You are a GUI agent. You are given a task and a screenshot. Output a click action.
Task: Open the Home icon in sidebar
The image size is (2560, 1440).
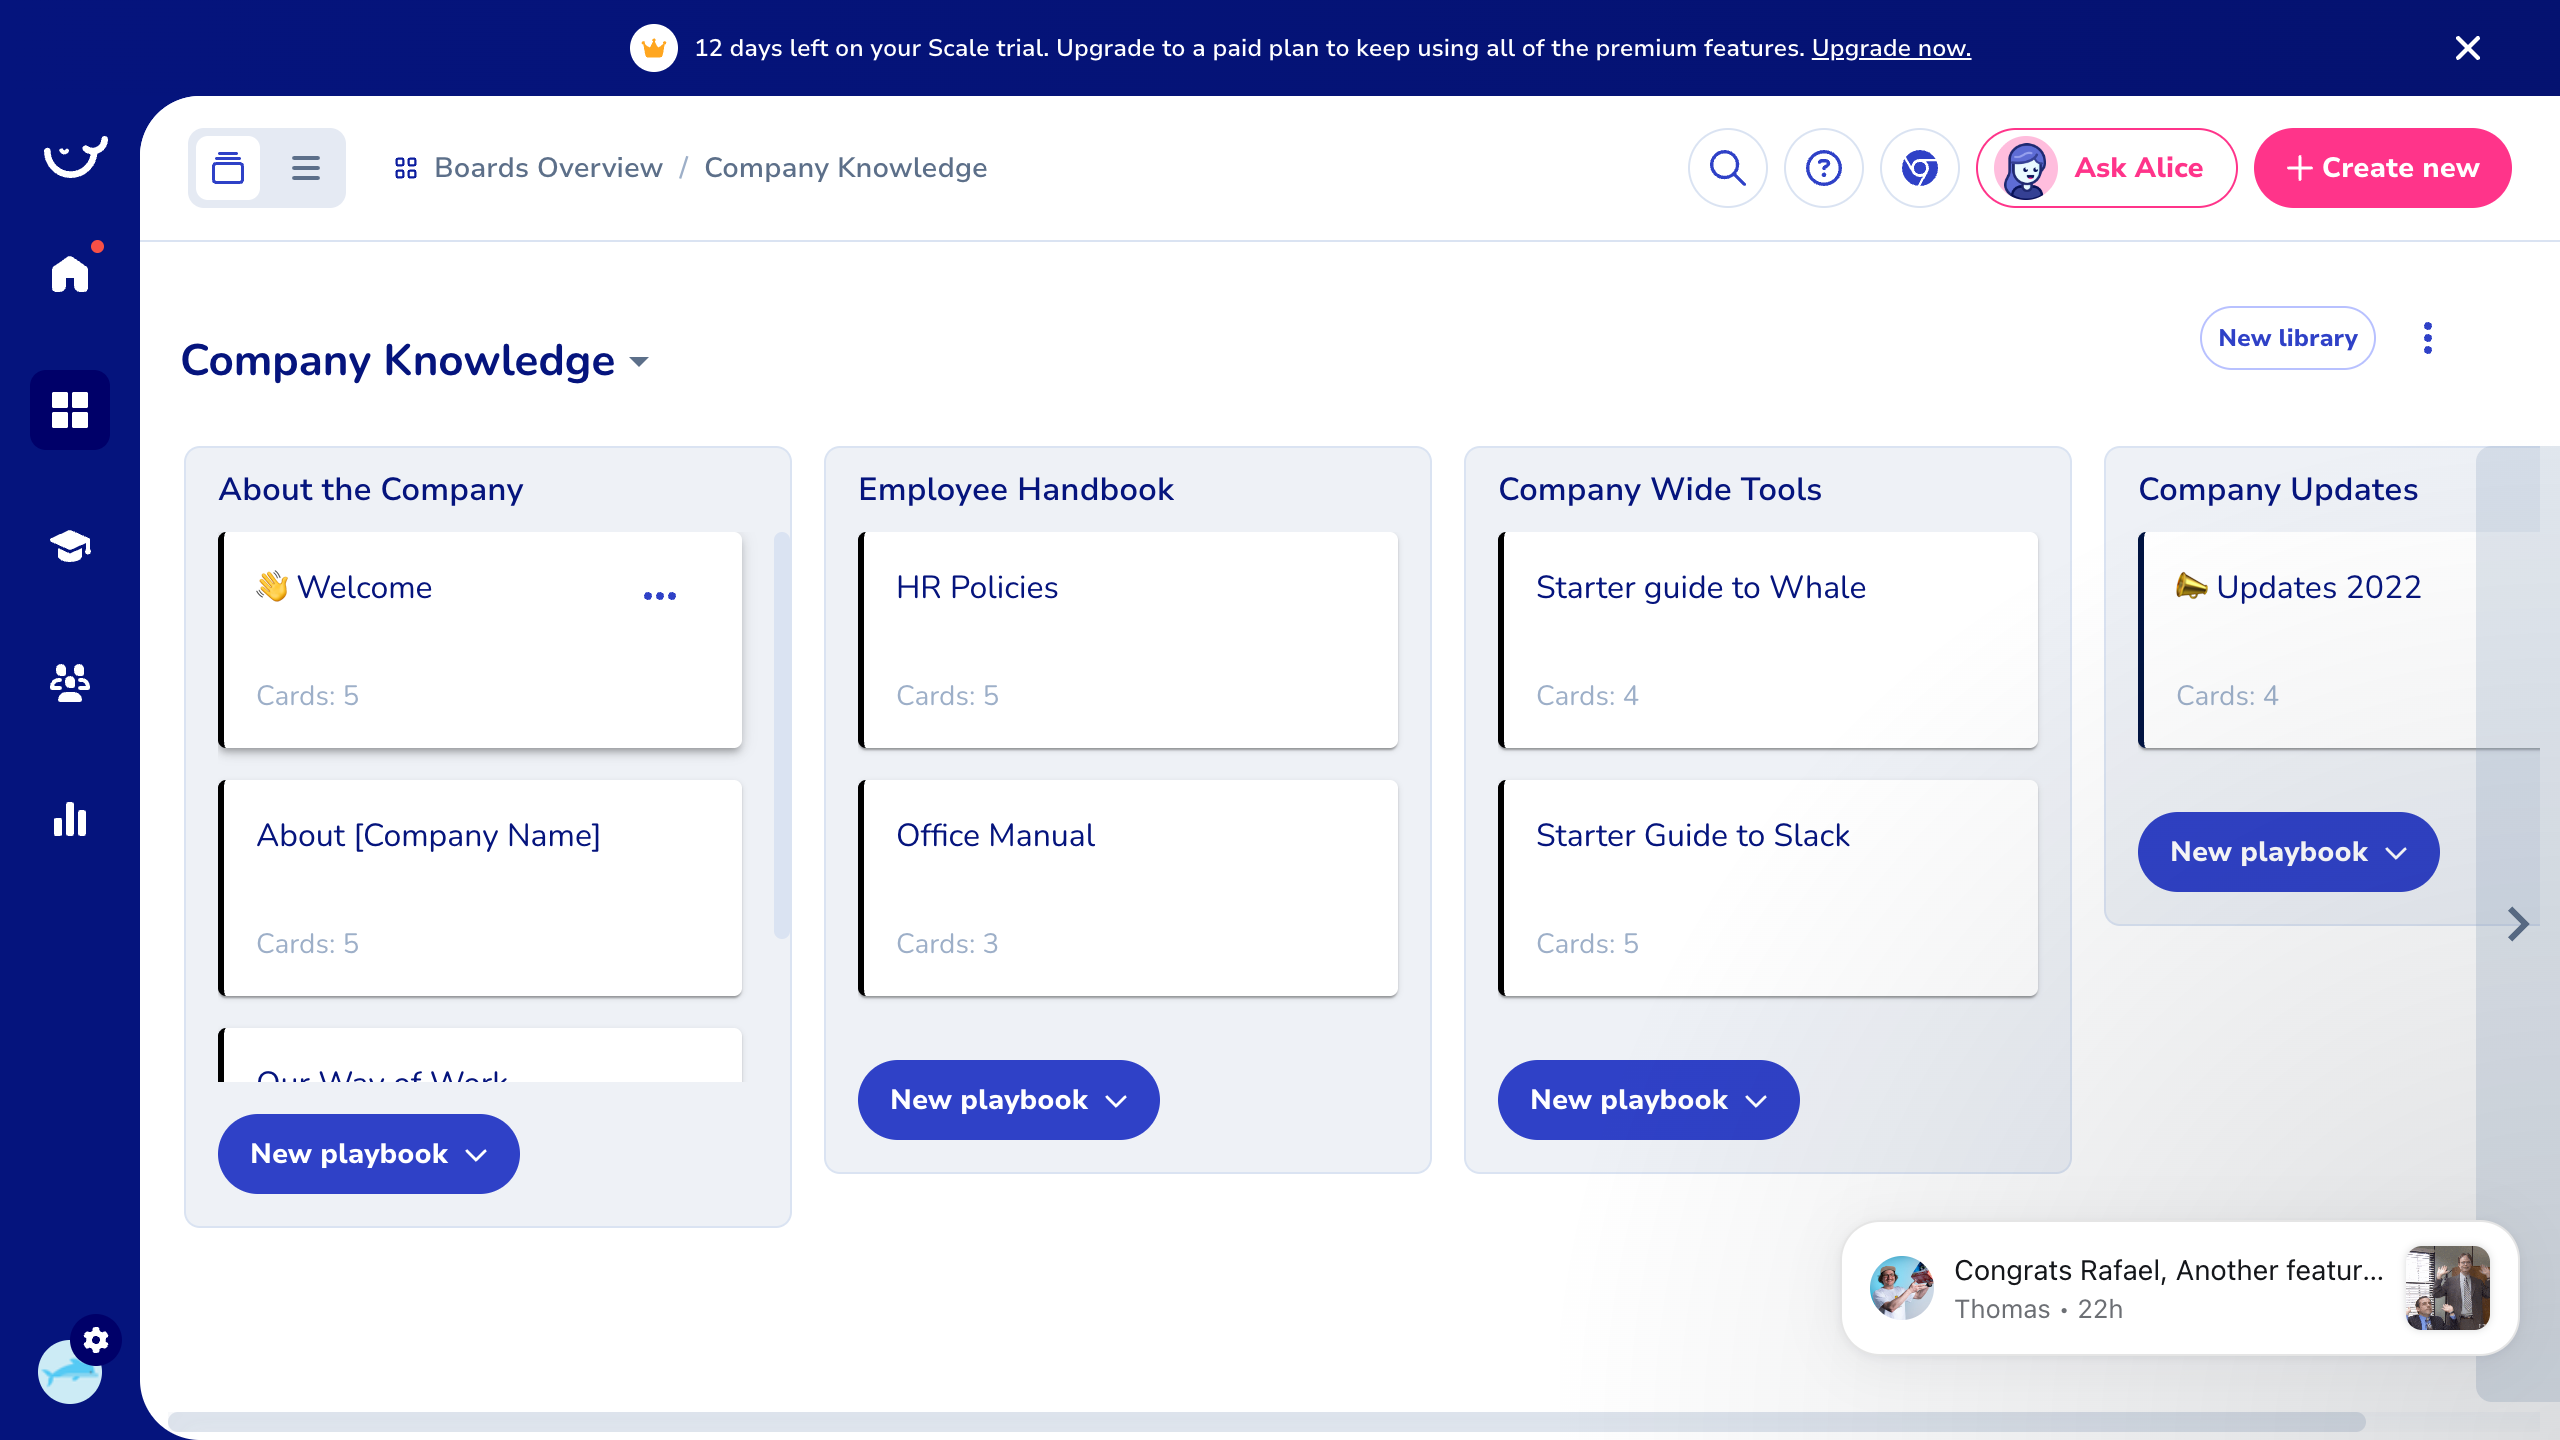(x=70, y=273)
